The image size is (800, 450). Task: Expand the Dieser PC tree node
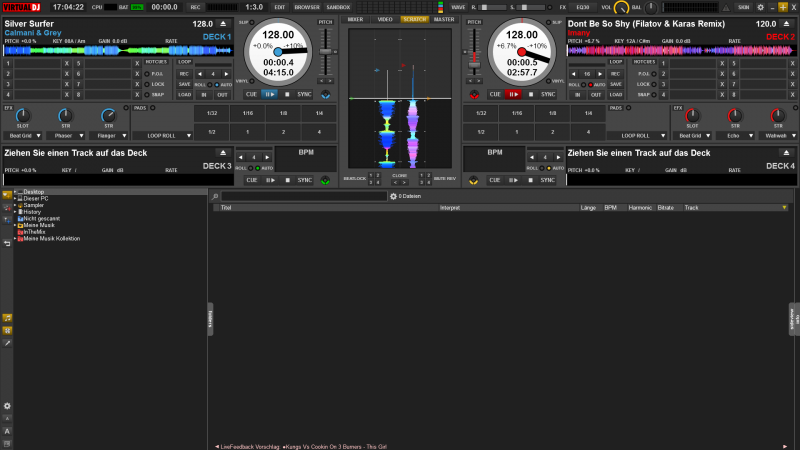[15, 198]
